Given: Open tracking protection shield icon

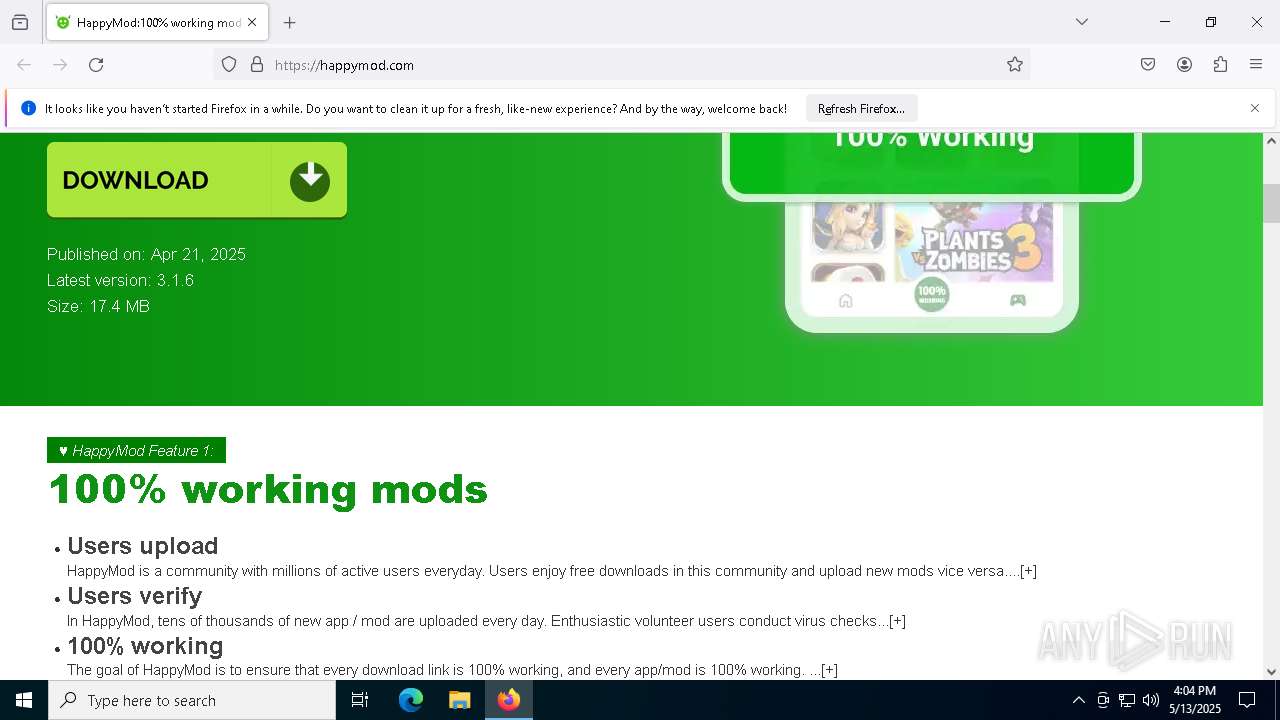Looking at the screenshot, I should coord(229,65).
